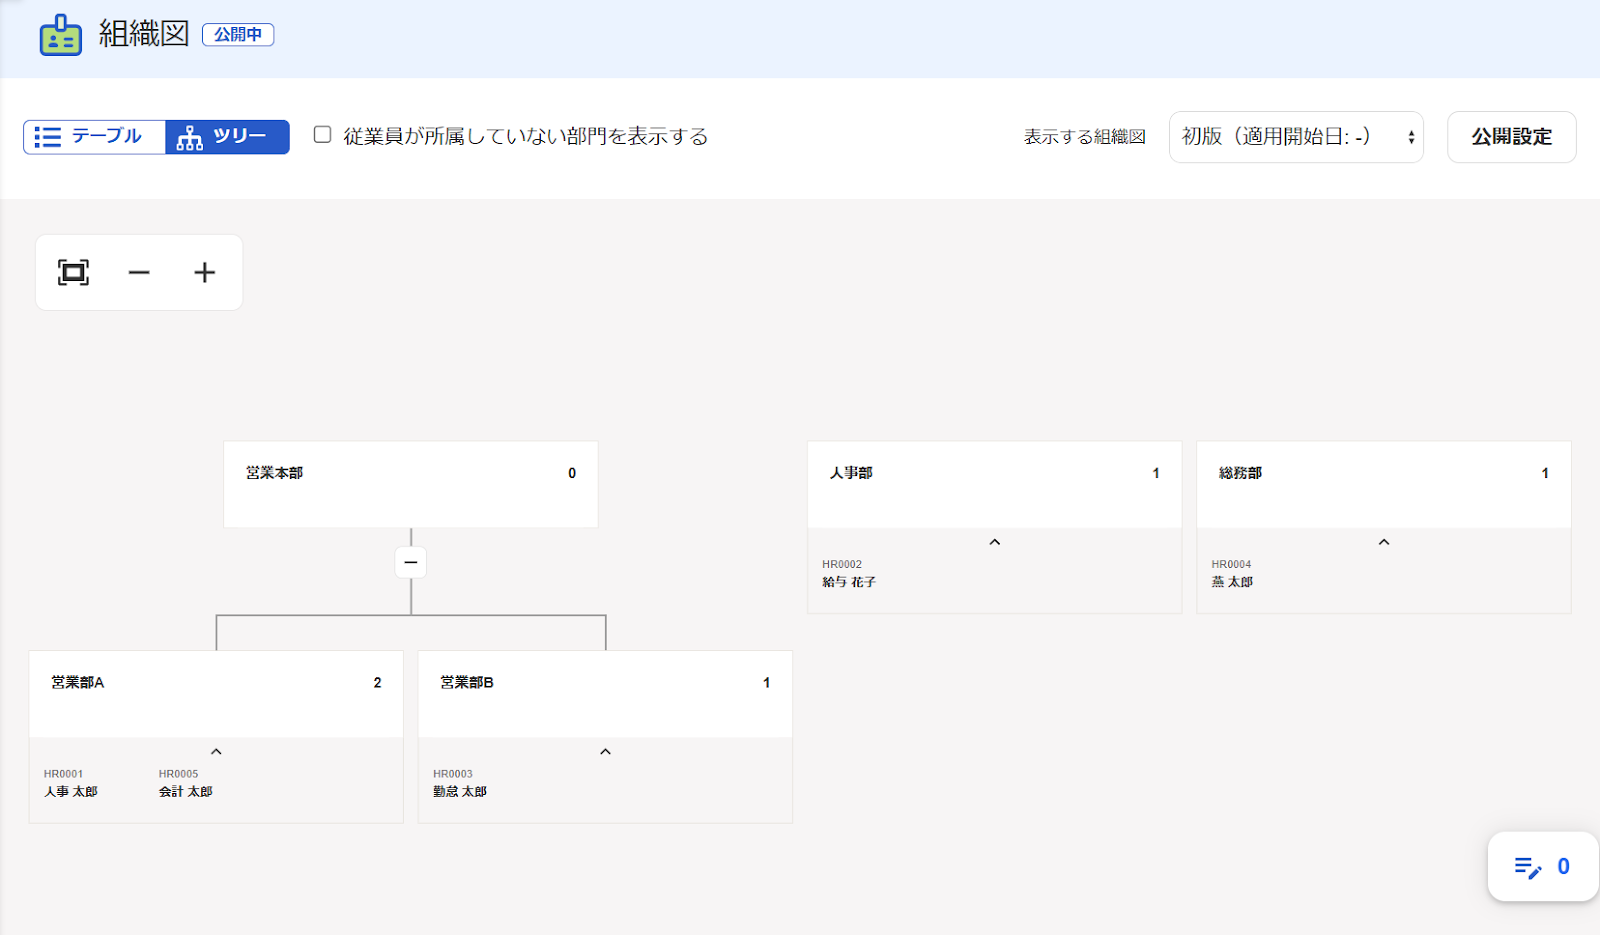Click employee 給与 花子

click(x=849, y=582)
